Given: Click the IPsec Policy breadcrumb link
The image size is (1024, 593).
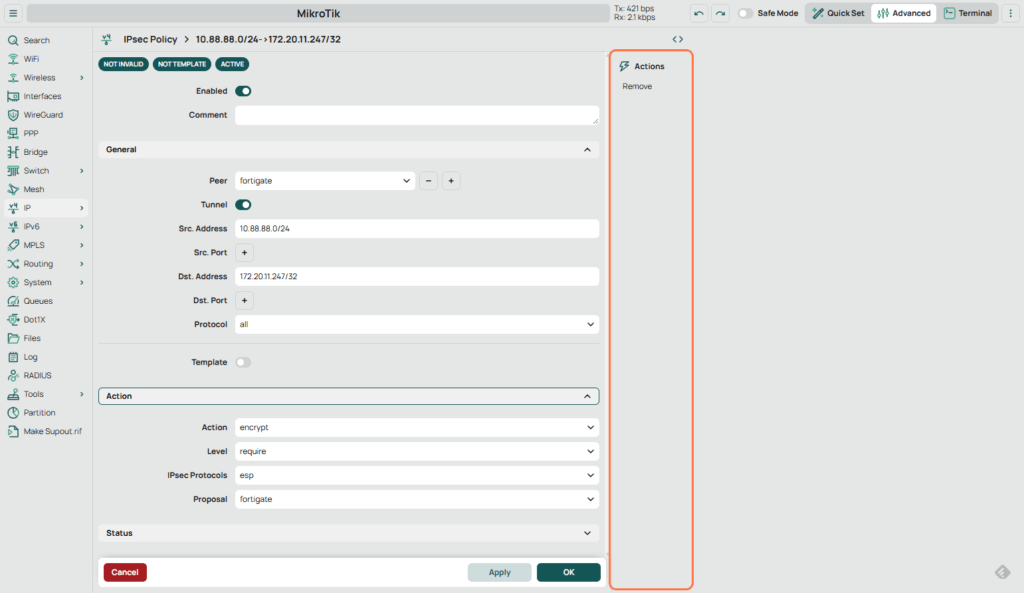Looking at the screenshot, I should pyautogui.click(x=150, y=39).
